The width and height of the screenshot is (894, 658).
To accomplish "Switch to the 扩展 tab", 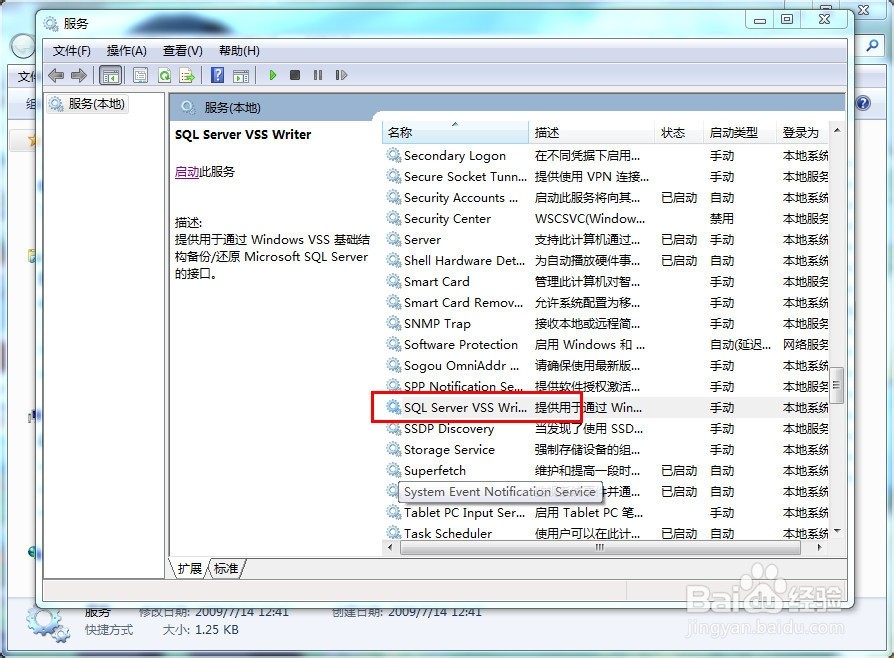I will click(189, 568).
